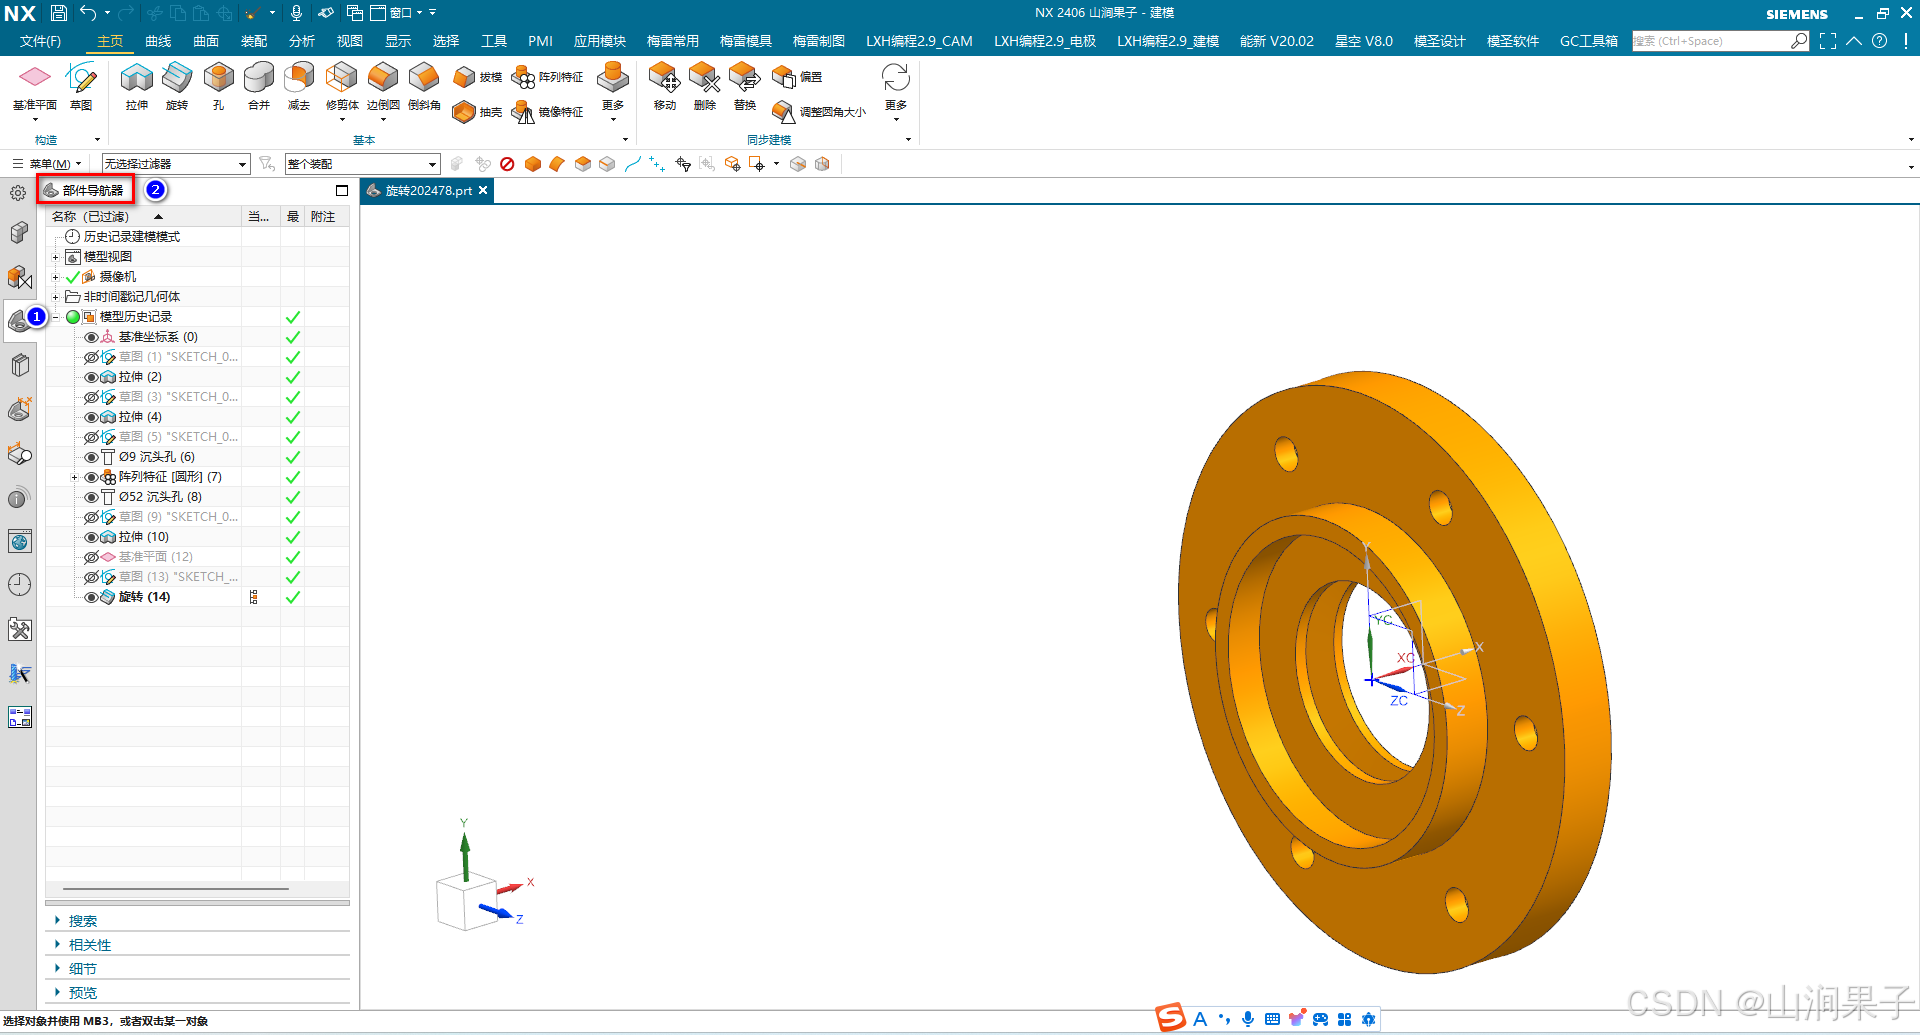Click the 修剪体 trim body tool
1920x1035 pixels.
coord(342,88)
